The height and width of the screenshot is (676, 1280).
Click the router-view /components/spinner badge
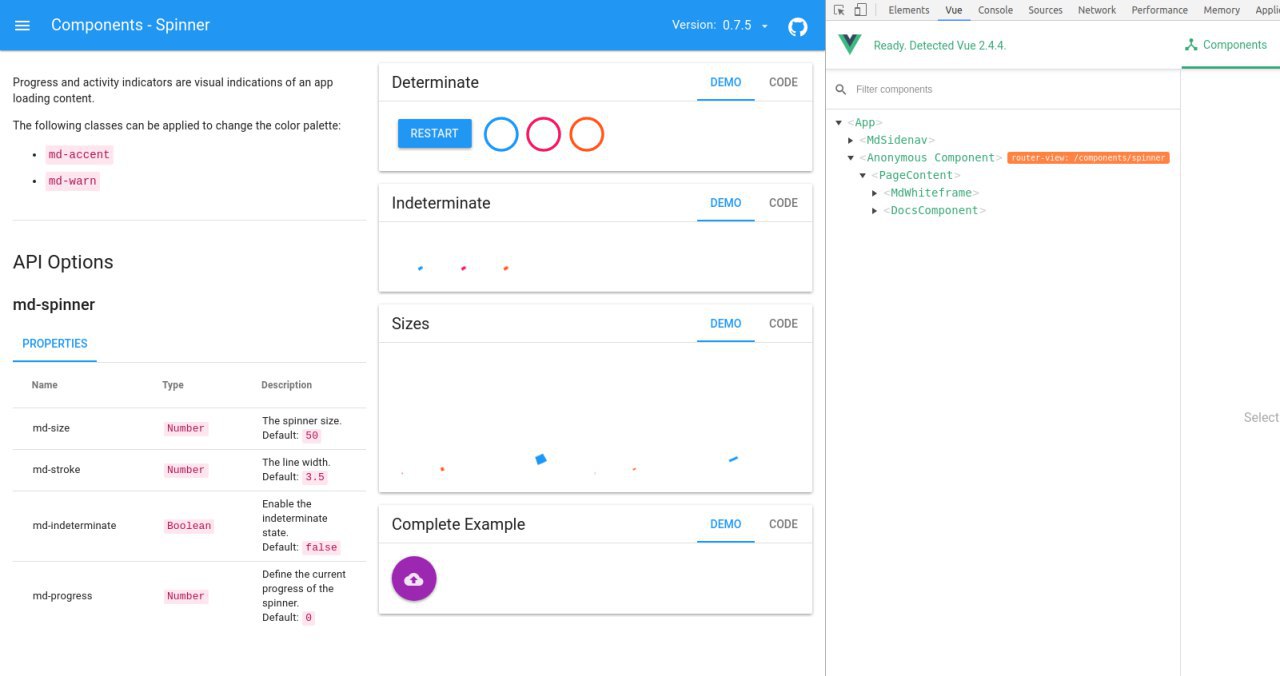[1088, 158]
